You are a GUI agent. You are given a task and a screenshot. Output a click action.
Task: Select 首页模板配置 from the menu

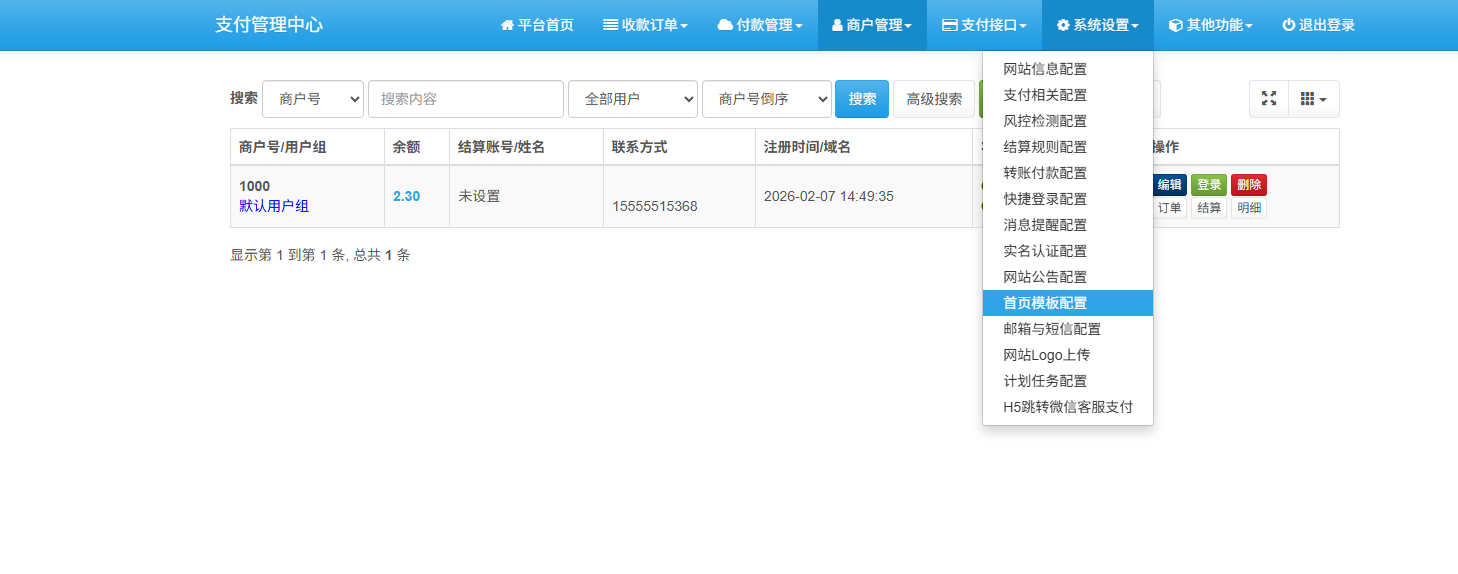pyautogui.click(x=1045, y=303)
